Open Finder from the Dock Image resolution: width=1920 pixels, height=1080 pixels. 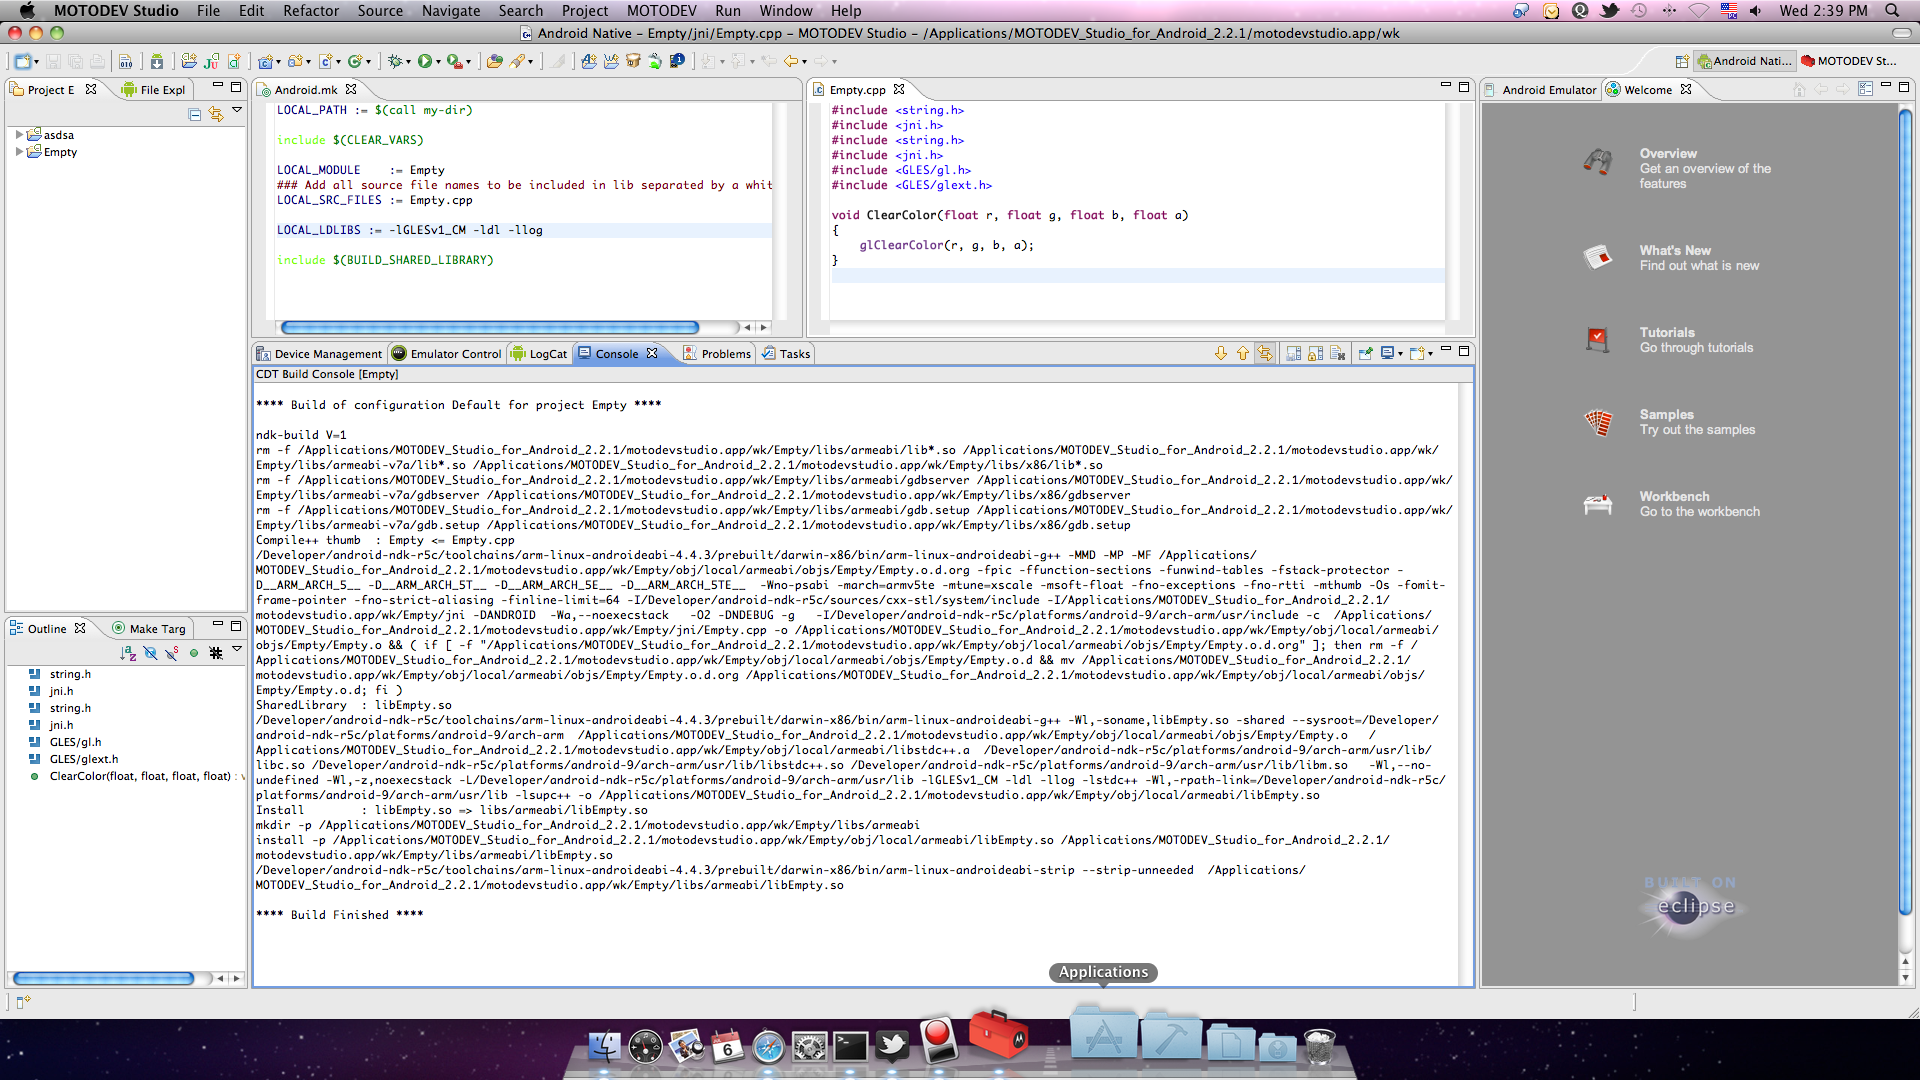[x=604, y=1046]
